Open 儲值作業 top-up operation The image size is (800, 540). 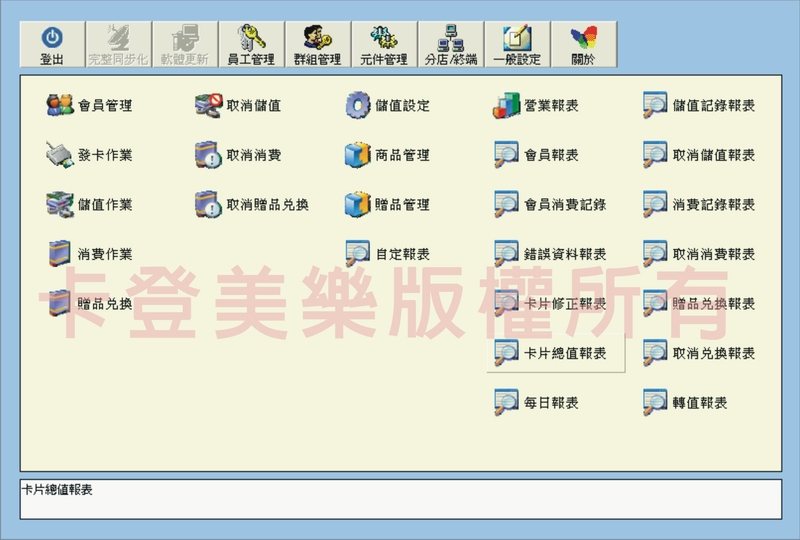(x=89, y=205)
